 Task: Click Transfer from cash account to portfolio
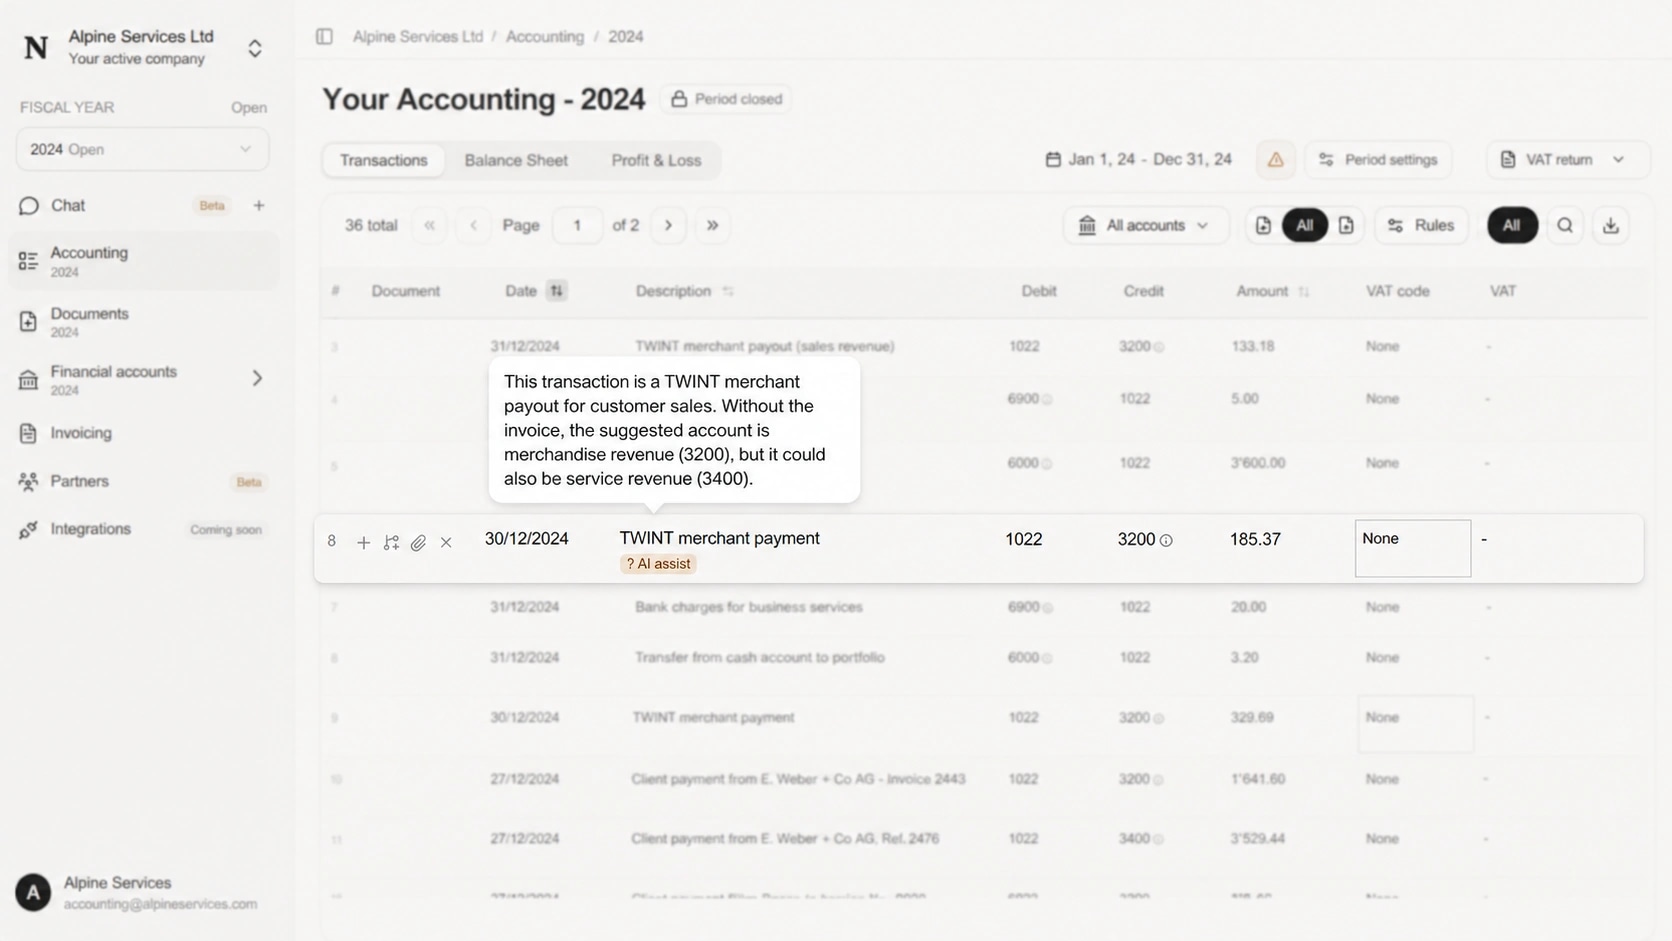[760, 658]
